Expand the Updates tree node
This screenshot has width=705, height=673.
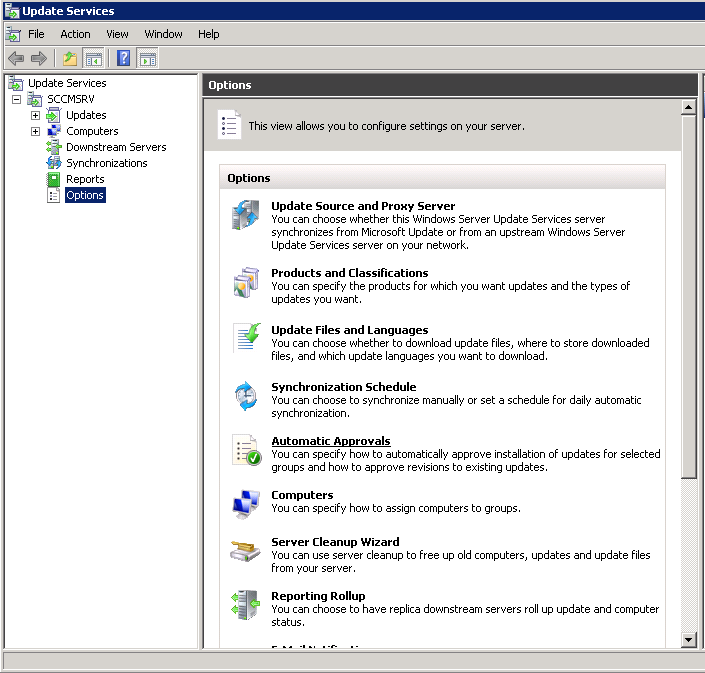pyautogui.click(x=36, y=116)
